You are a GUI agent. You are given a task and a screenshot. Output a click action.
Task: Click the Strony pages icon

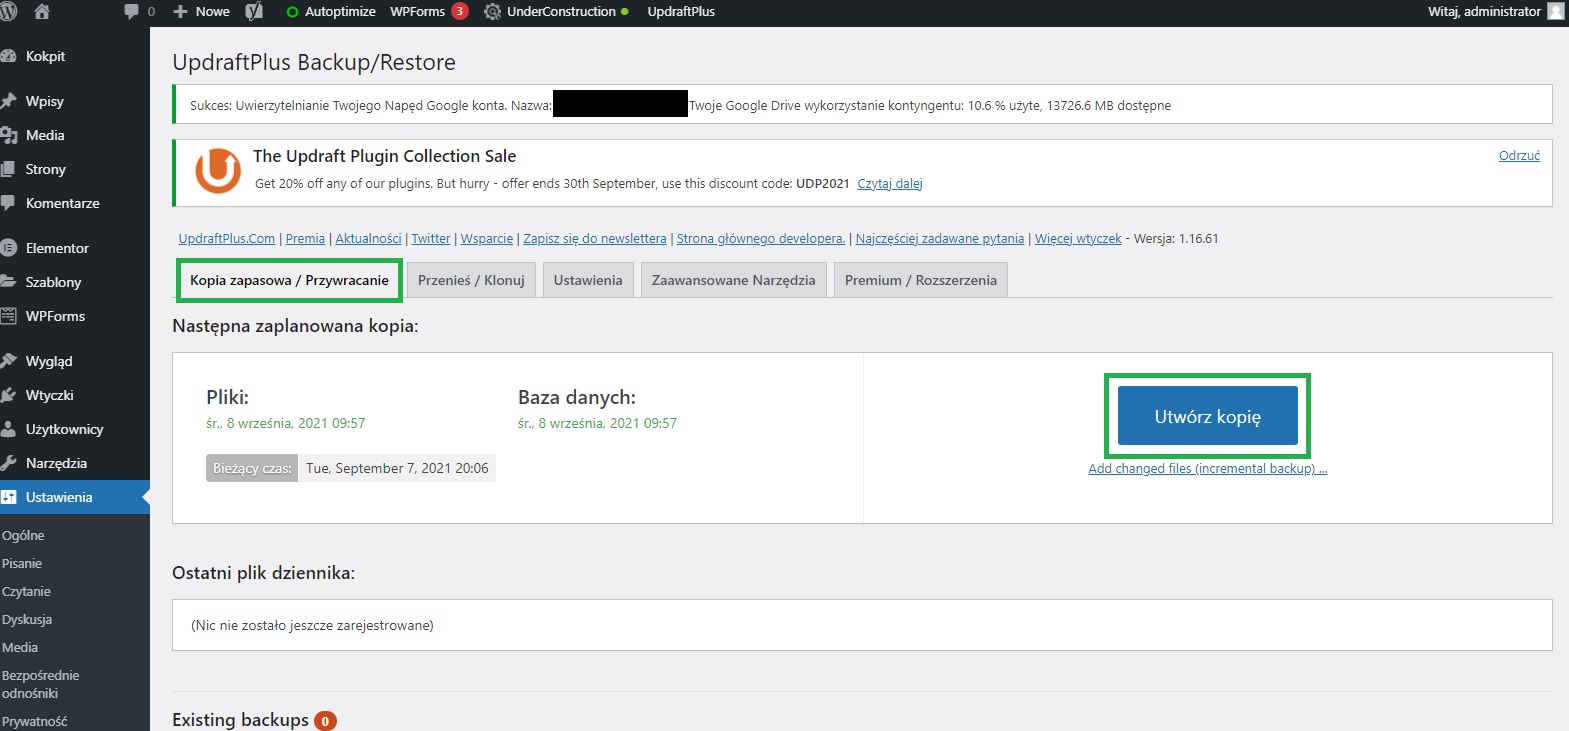(8, 169)
